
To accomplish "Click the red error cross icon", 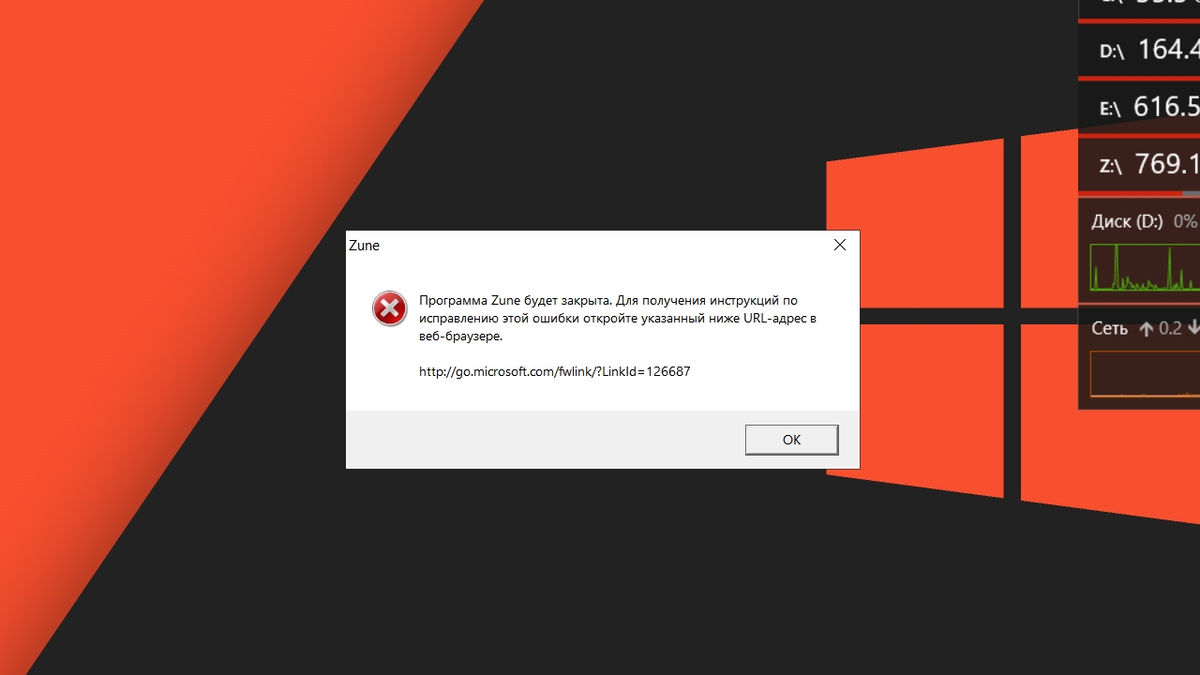I will pos(389,309).
